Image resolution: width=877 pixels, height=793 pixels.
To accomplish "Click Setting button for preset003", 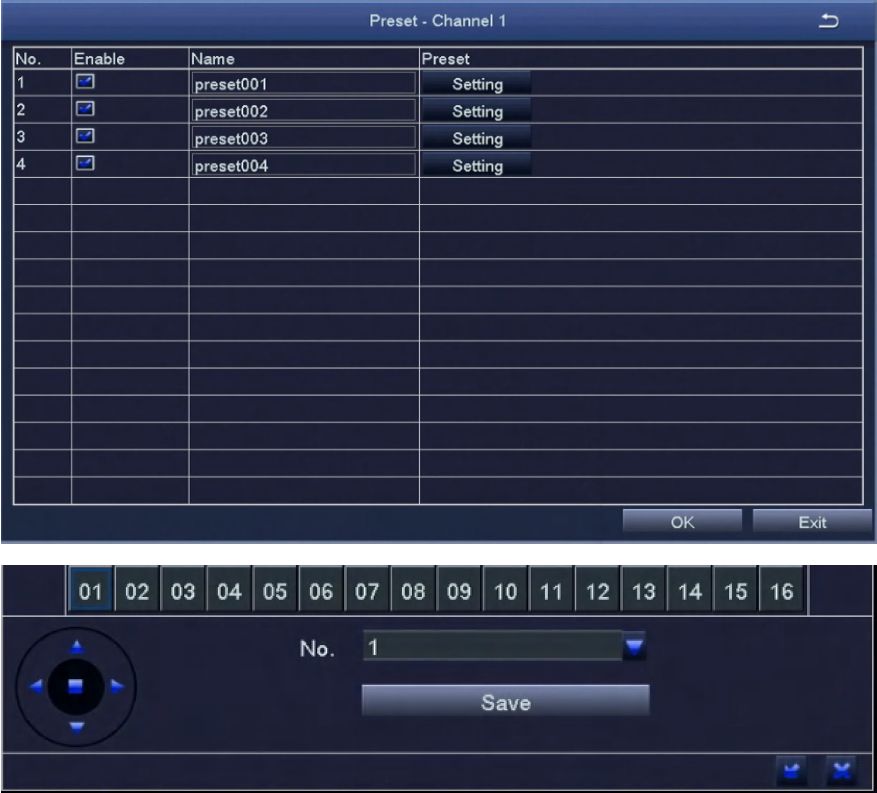I will 476,139.
